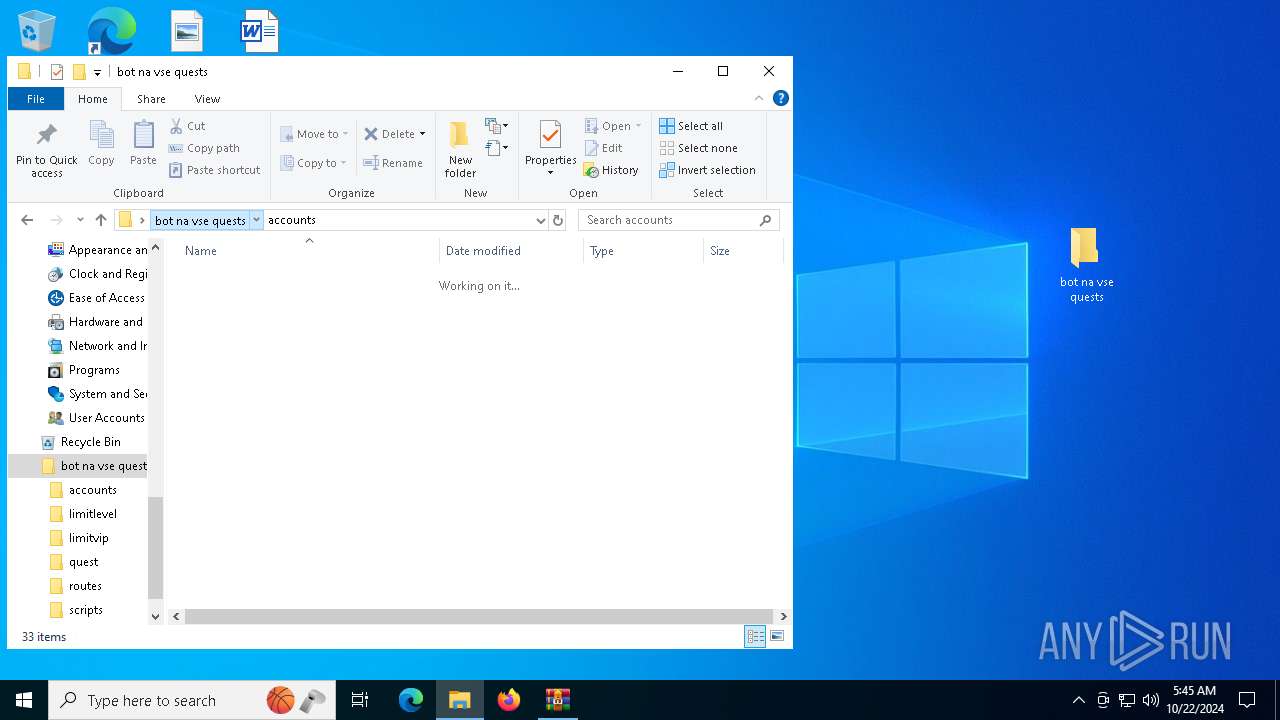The height and width of the screenshot is (720, 1280).
Task: Expand the Open command dropdown
Action: point(638,126)
